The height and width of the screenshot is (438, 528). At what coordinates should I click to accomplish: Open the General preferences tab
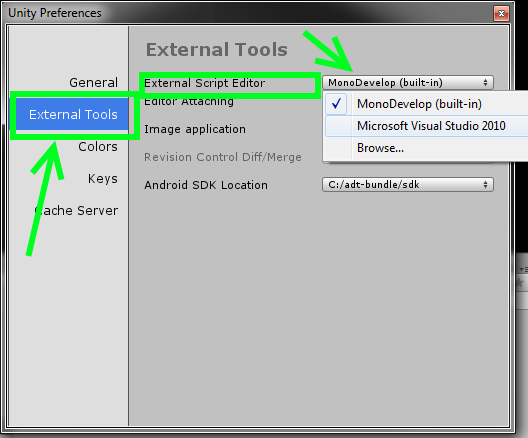[x=93, y=82]
